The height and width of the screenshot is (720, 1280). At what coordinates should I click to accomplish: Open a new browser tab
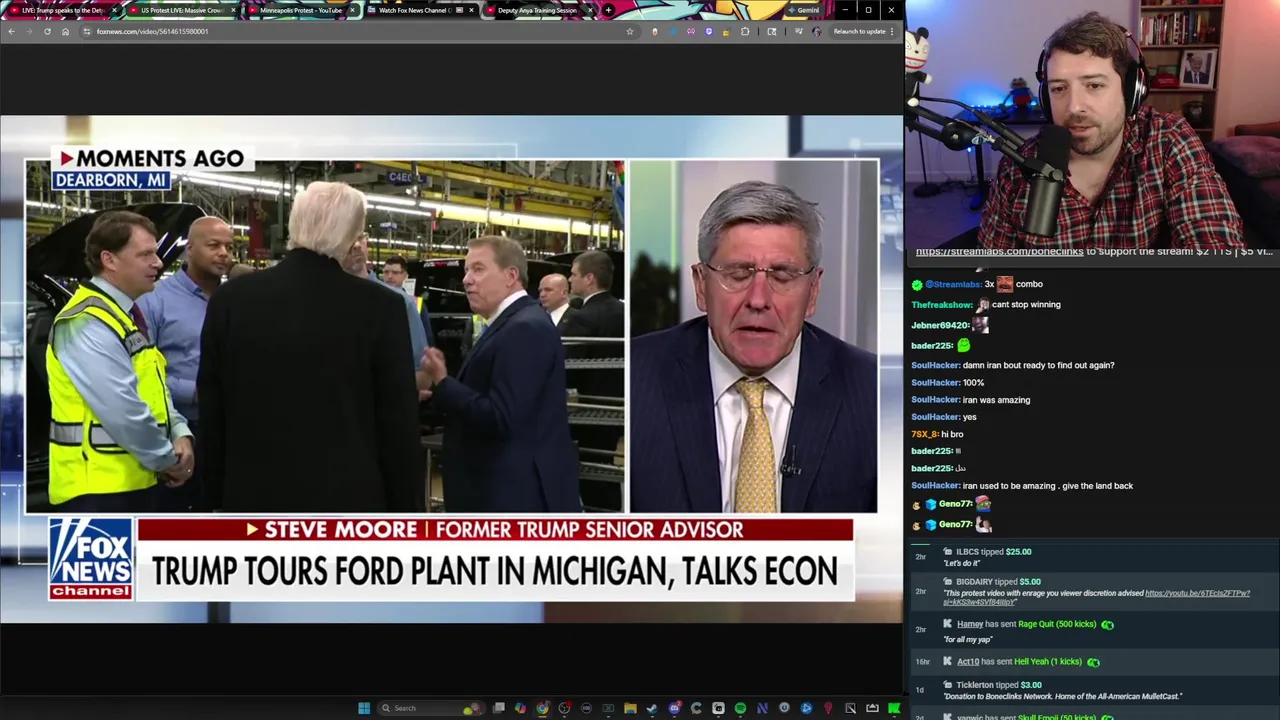tap(608, 10)
